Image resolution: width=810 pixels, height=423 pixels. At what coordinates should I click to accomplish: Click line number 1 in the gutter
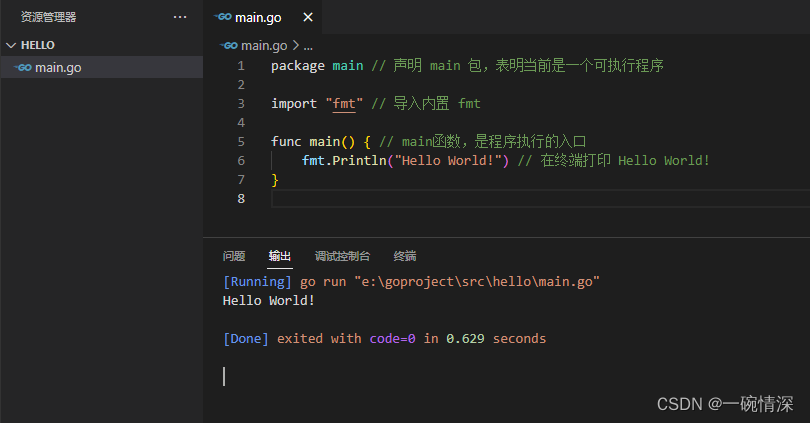coord(241,66)
